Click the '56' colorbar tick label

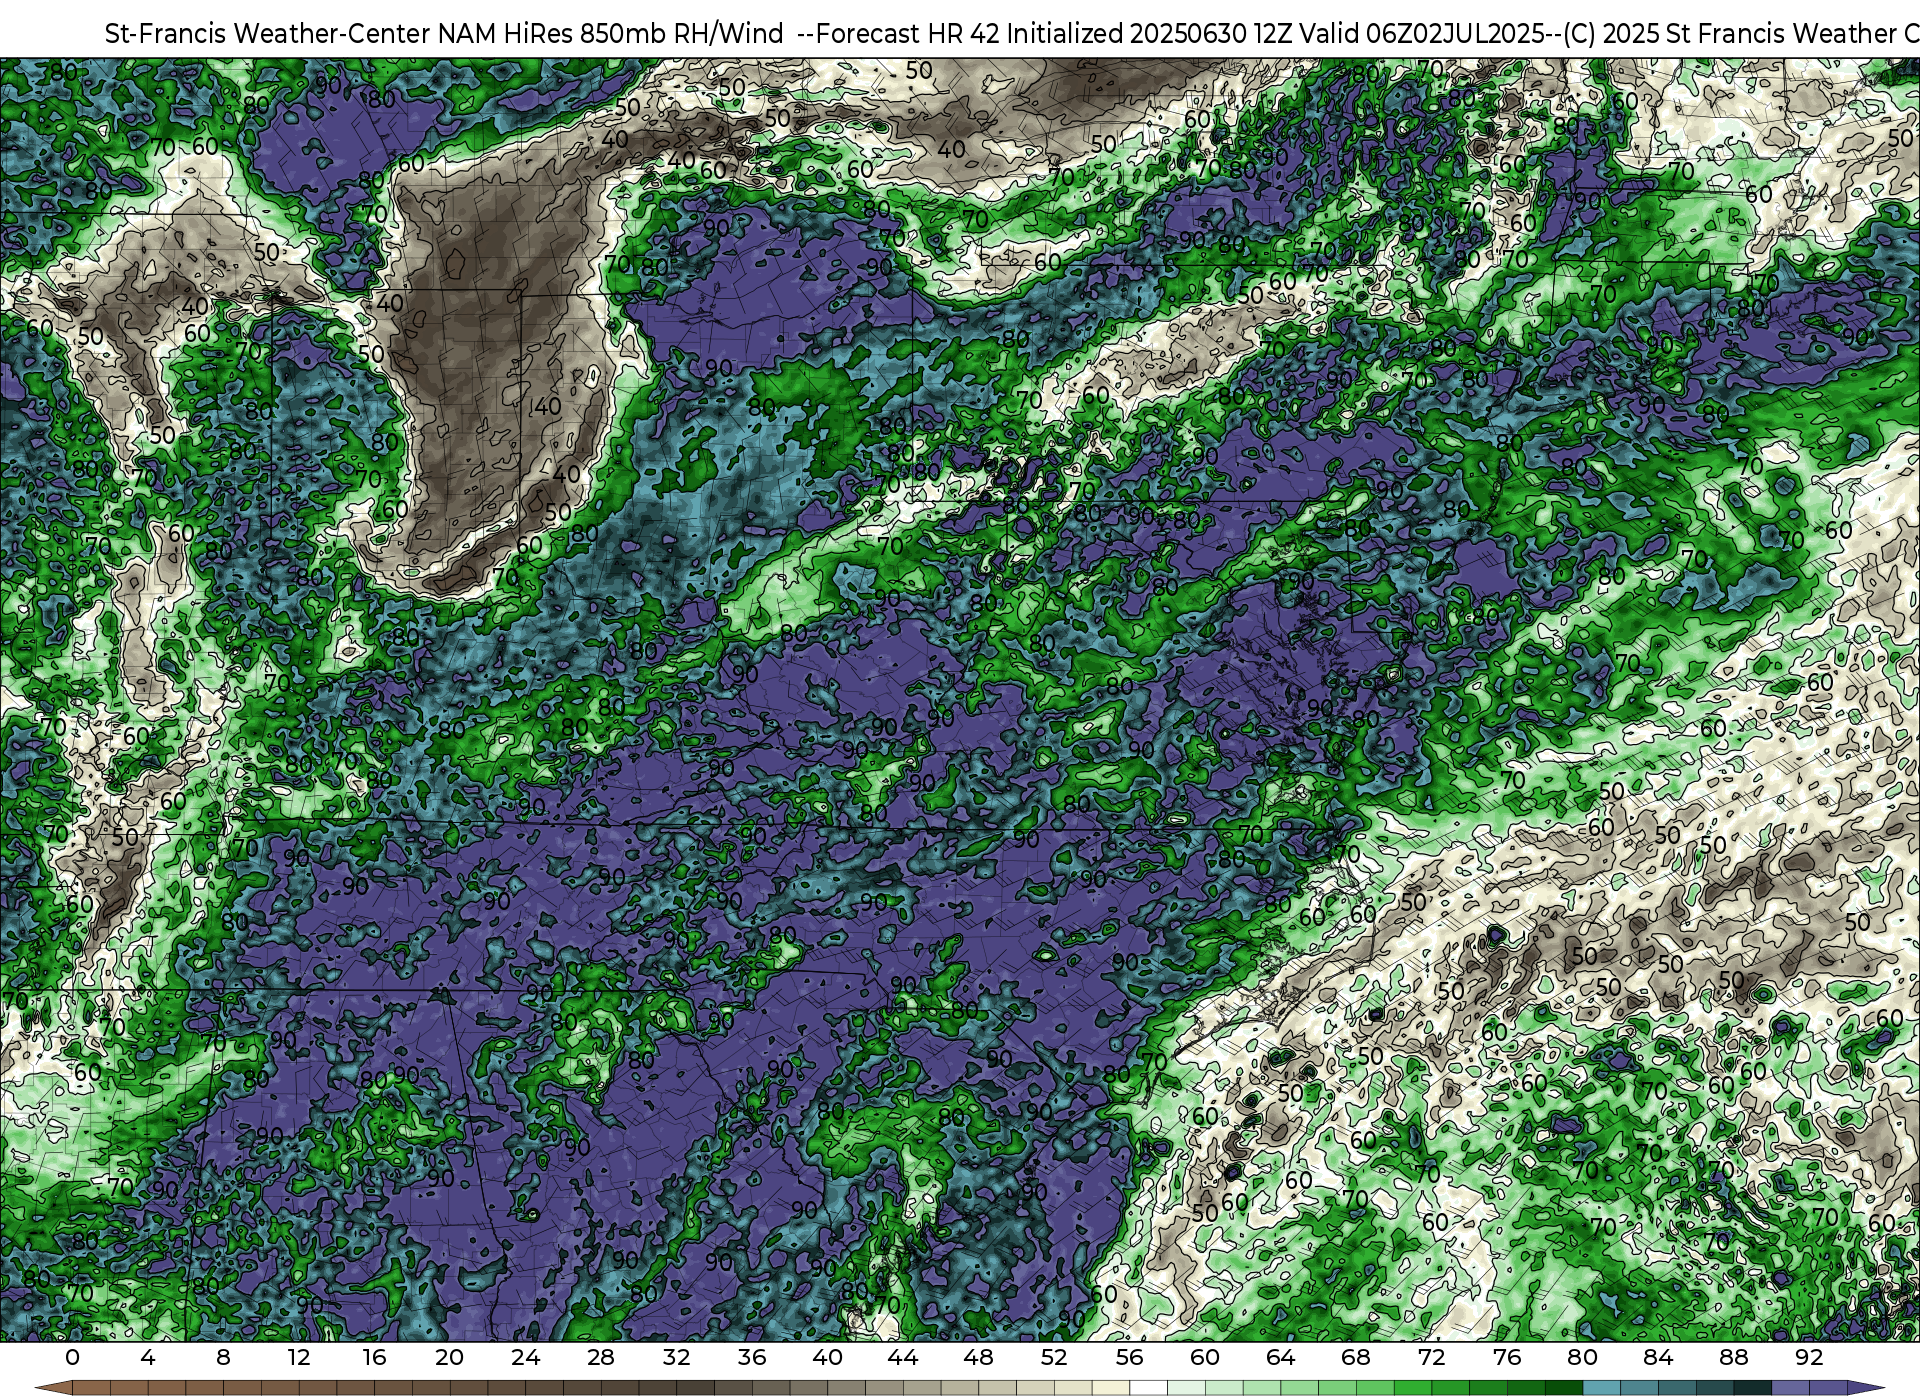(x=1129, y=1357)
